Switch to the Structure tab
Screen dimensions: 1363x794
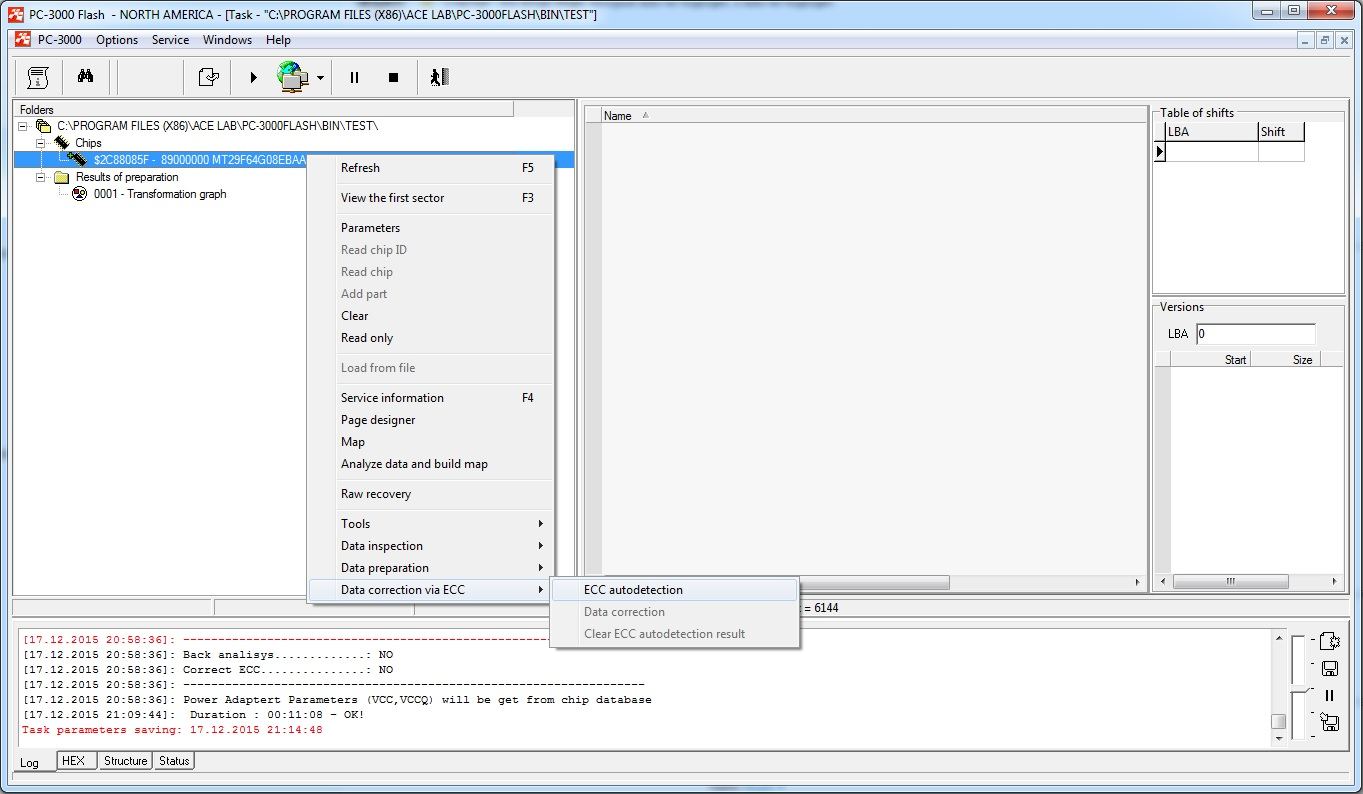(x=126, y=761)
